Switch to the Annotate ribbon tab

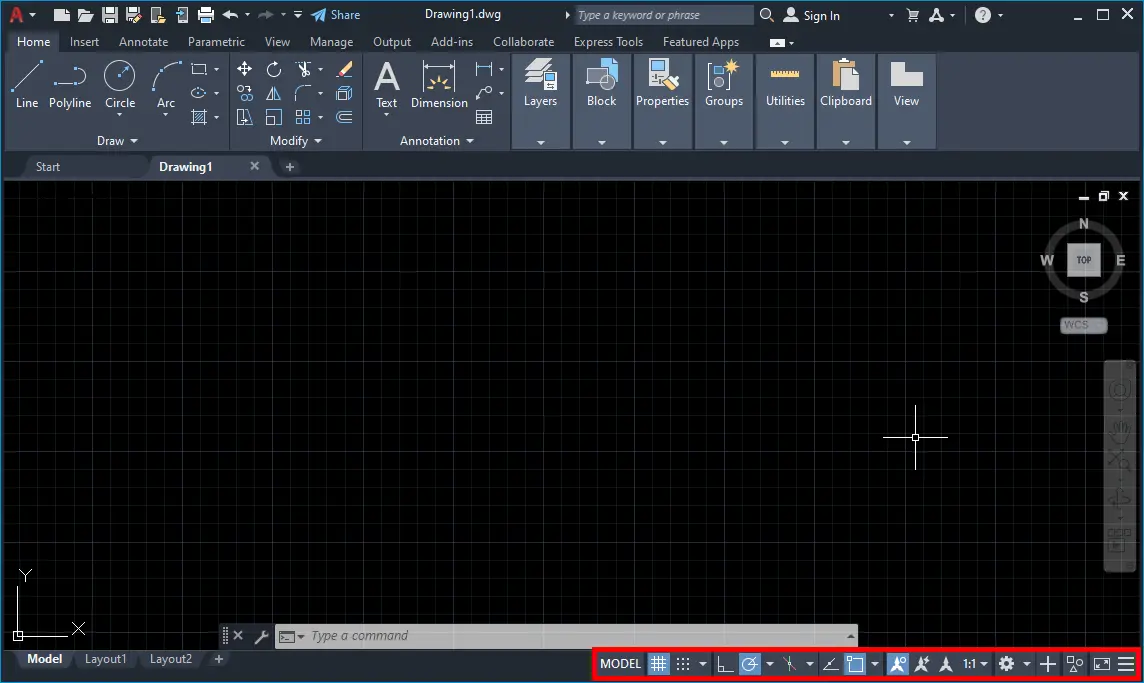[x=143, y=41]
